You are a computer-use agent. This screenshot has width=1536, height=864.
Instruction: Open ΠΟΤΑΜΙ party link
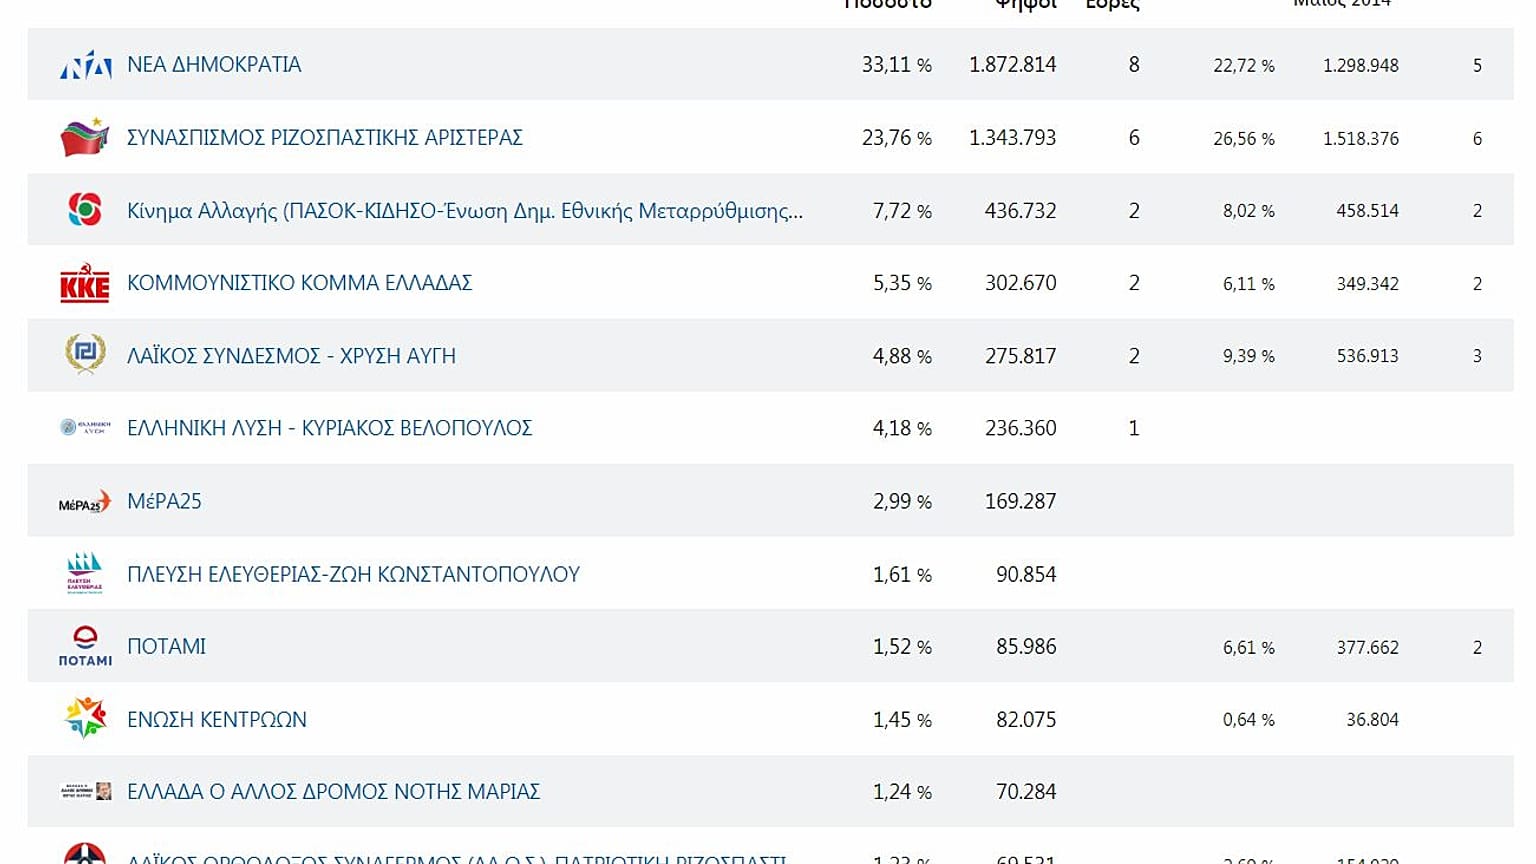(166, 646)
